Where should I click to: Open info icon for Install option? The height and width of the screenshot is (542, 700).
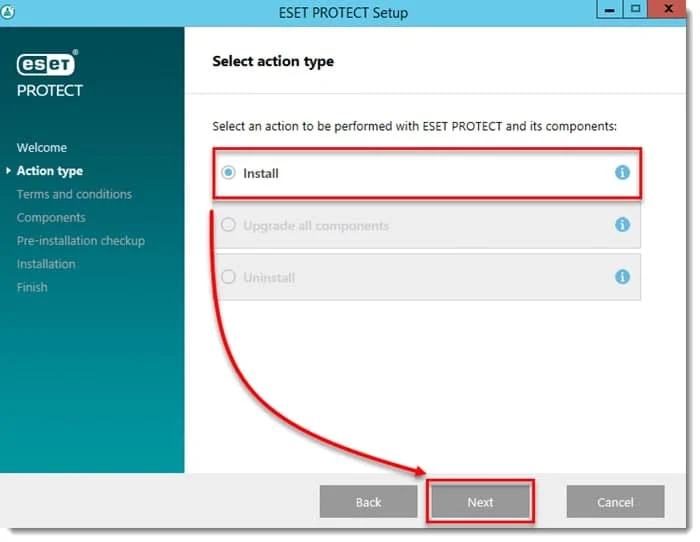coord(622,172)
